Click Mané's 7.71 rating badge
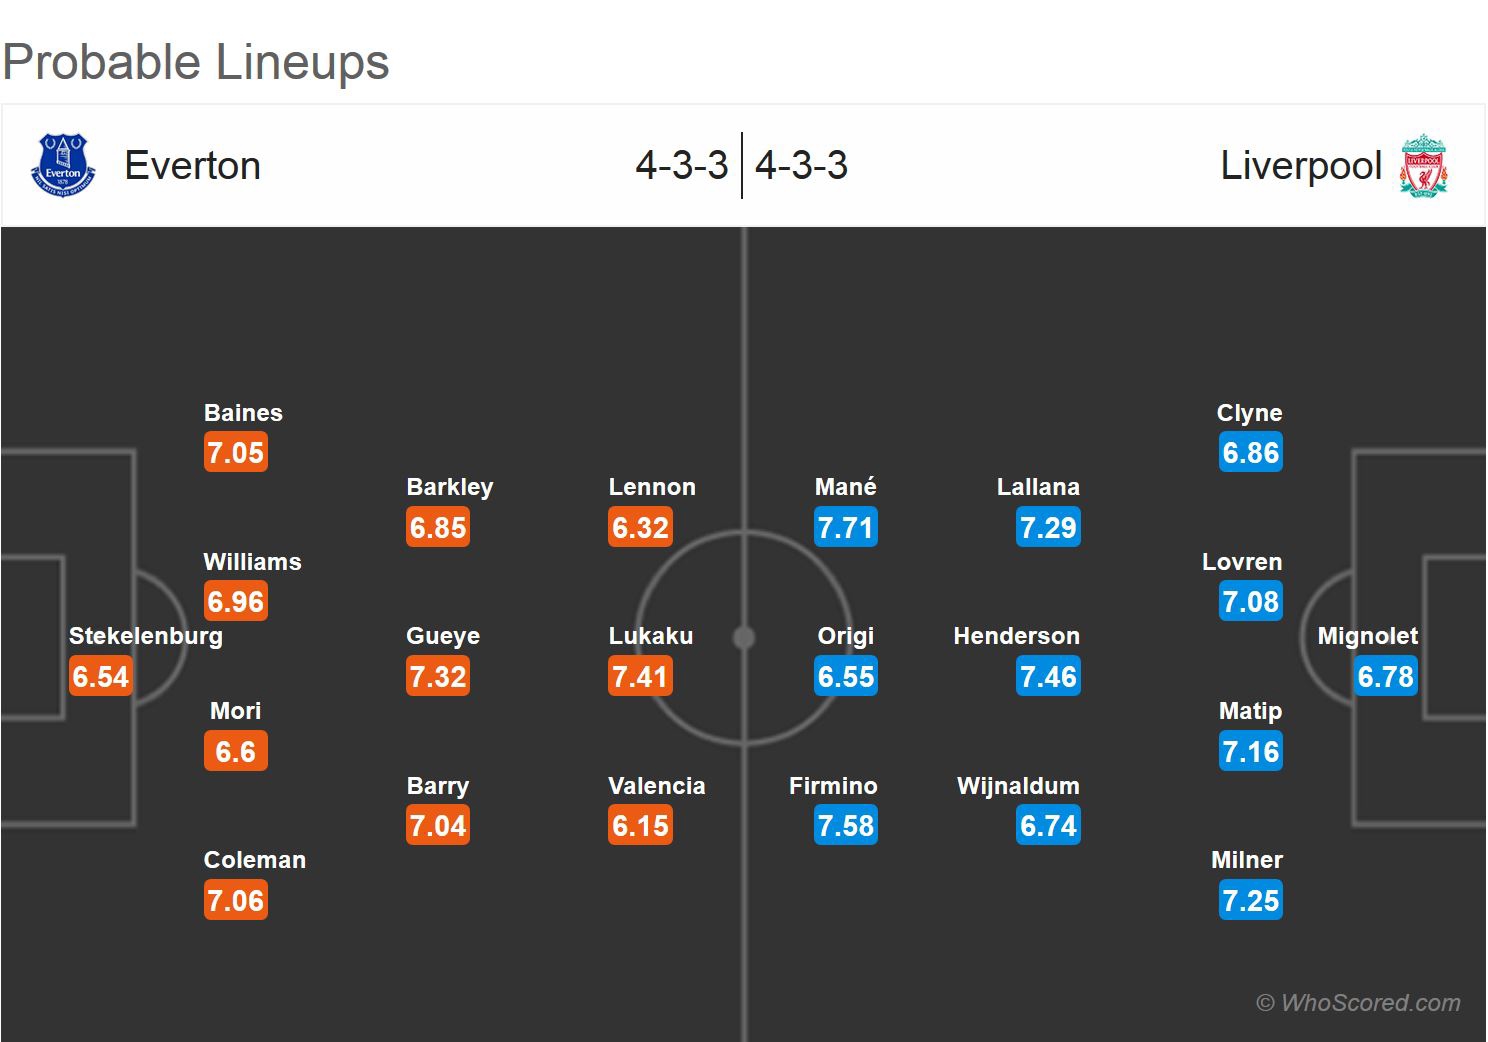Screen dimensions: 1488x1042 point(846,527)
